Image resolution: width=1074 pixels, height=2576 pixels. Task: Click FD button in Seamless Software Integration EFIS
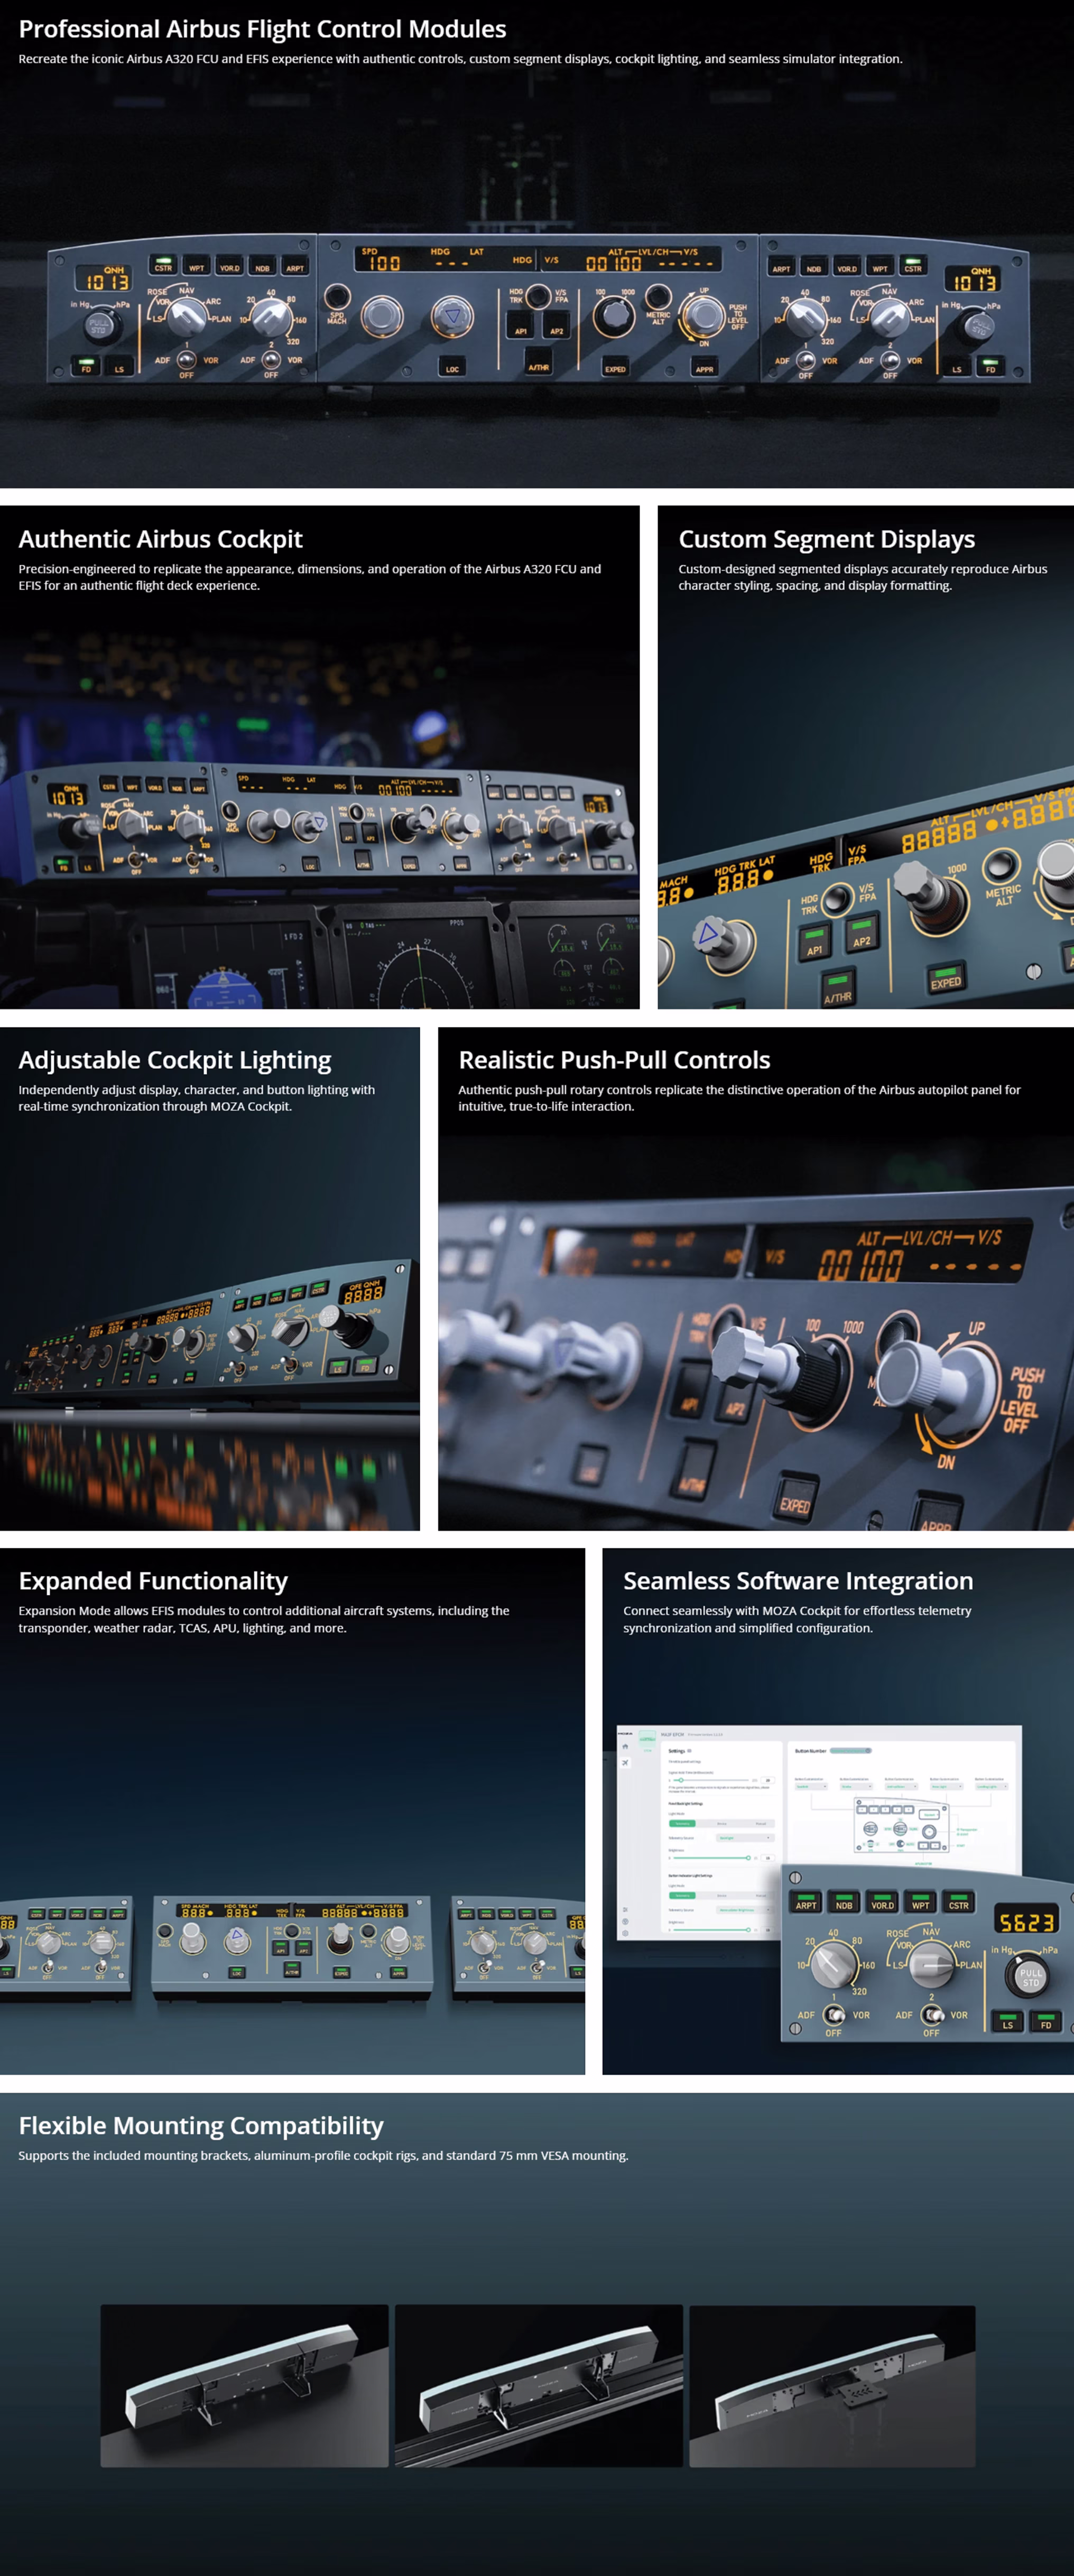tap(1045, 2021)
